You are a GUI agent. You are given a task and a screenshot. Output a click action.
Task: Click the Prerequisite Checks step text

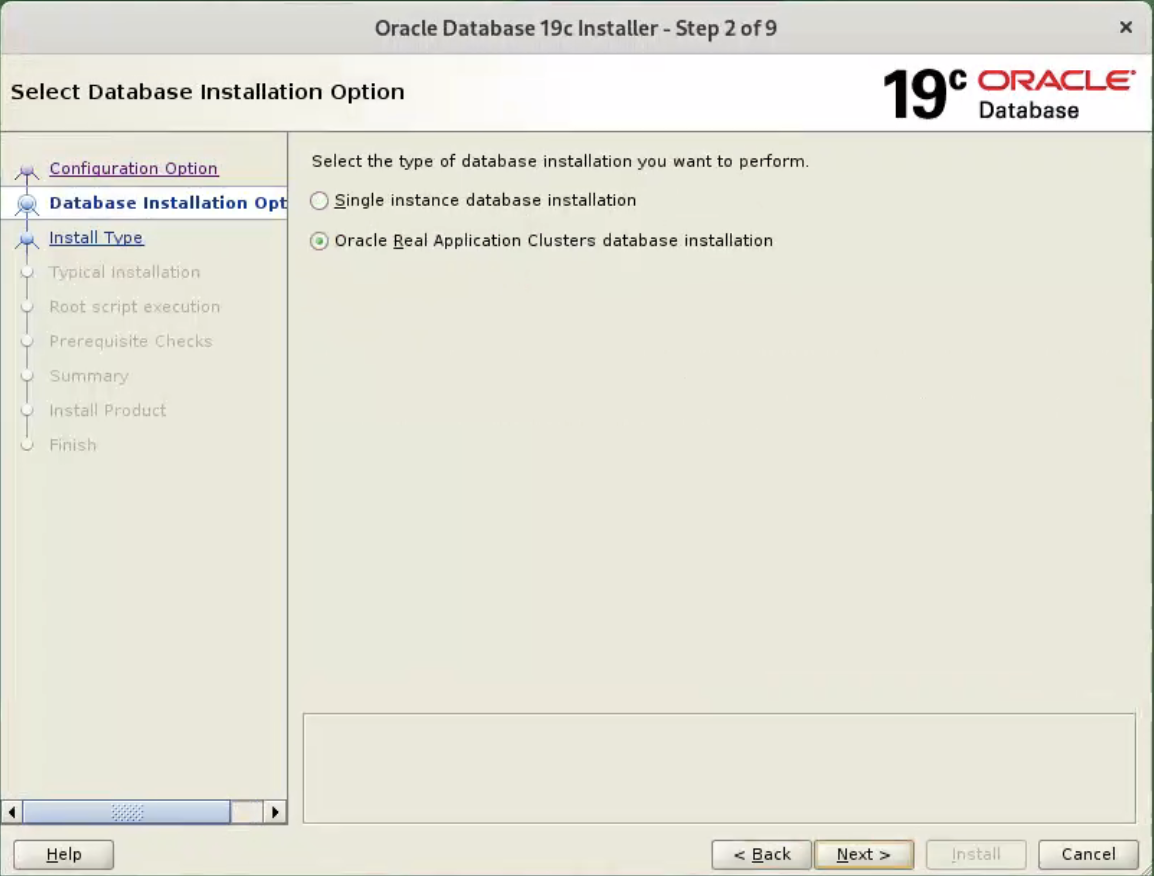pos(130,342)
